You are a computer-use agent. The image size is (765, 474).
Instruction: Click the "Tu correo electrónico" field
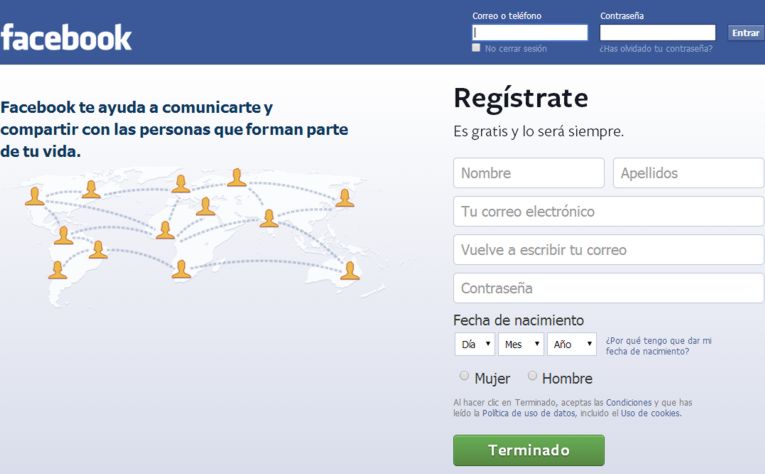[608, 211]
